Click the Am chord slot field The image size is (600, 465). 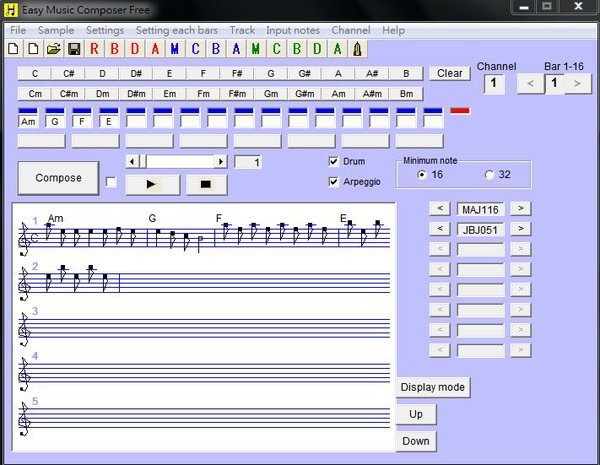(x=28, y=122)
